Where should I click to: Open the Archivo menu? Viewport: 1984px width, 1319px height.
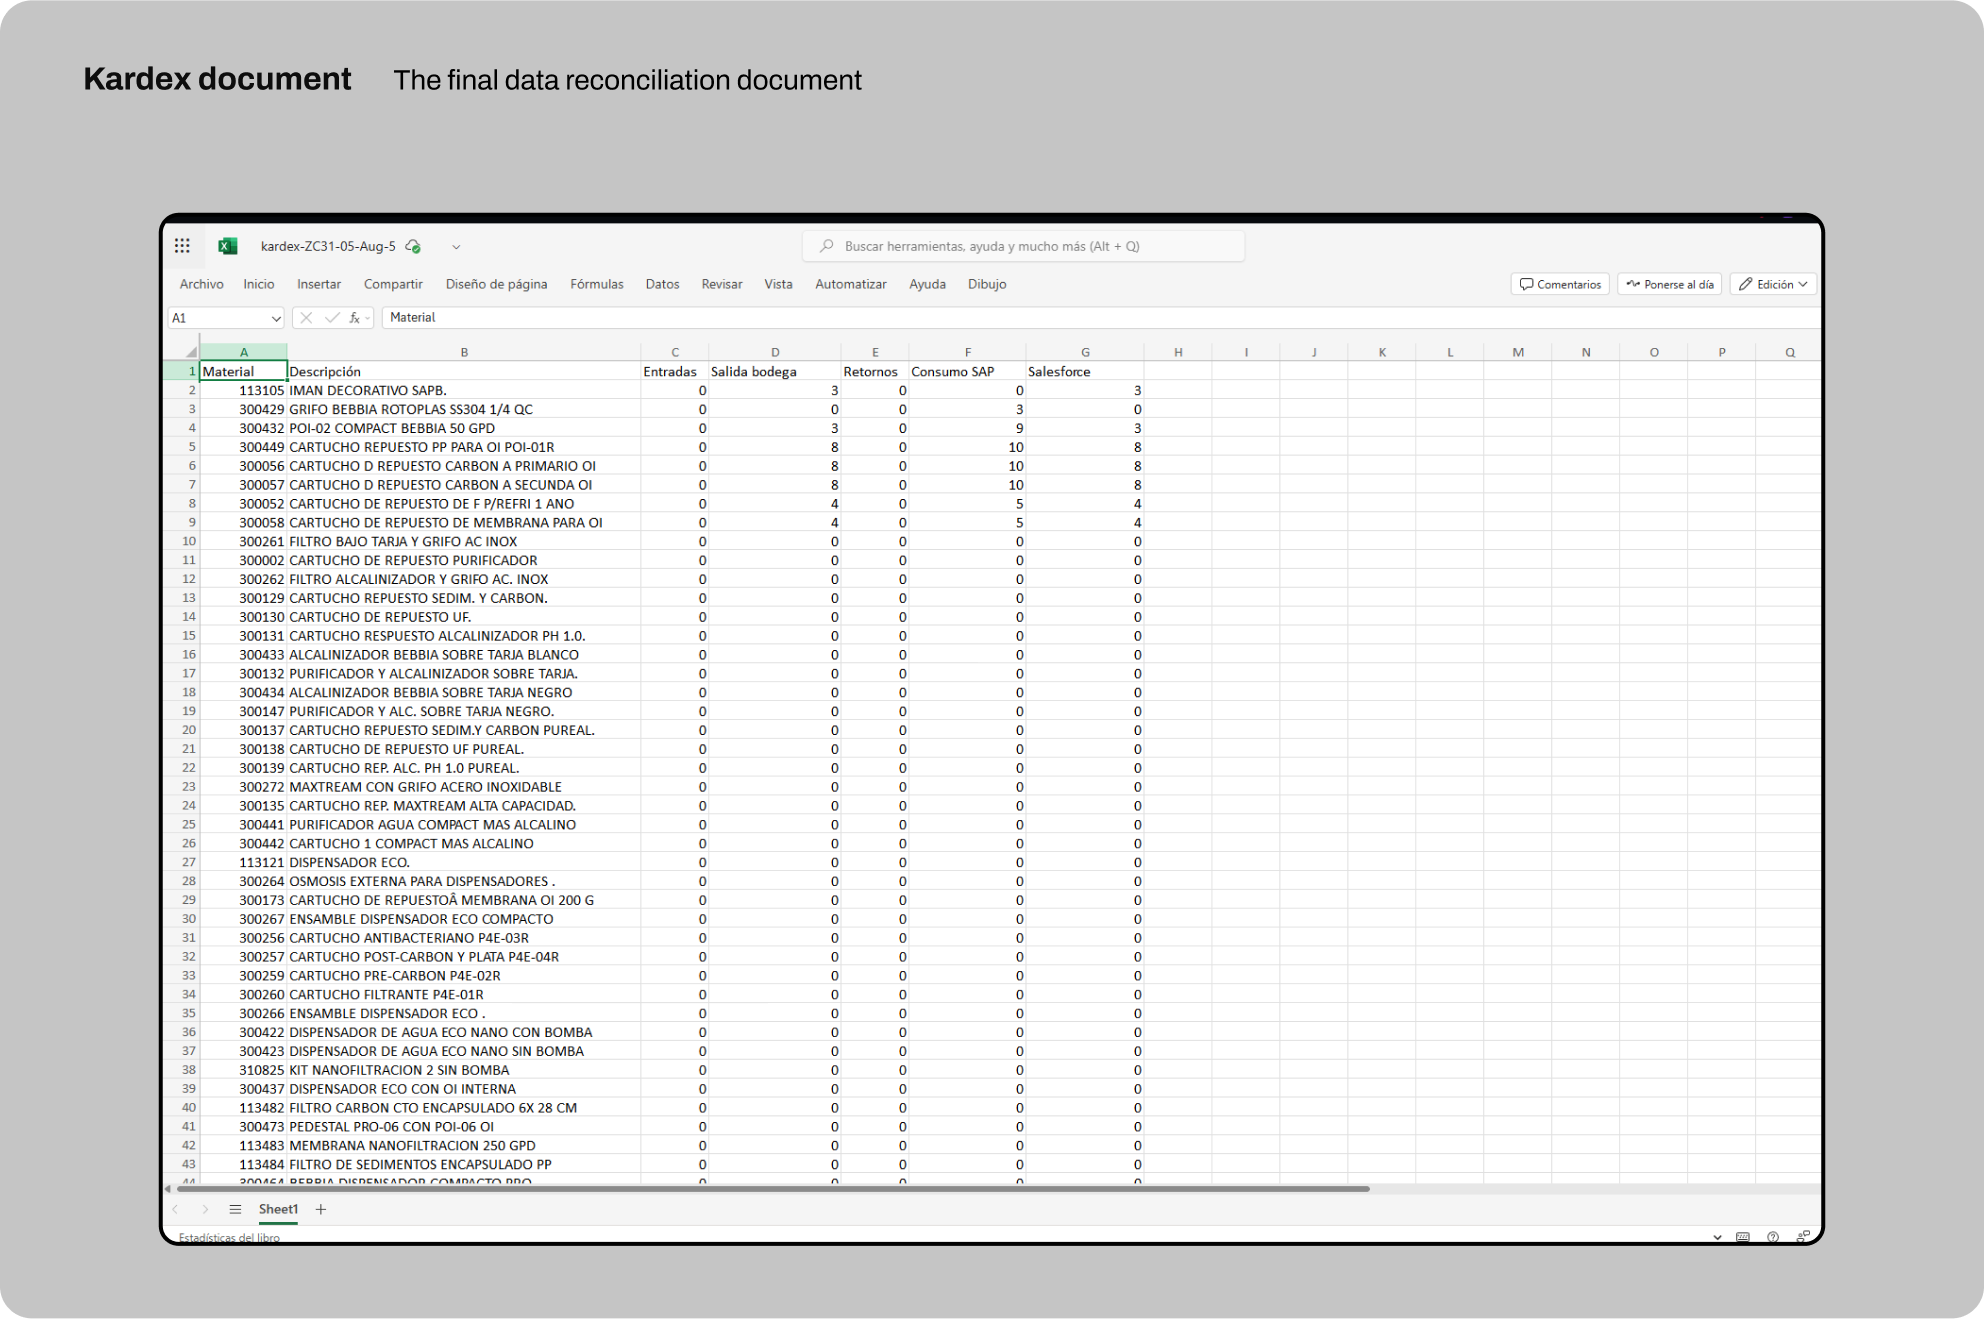tap(202, 284)
